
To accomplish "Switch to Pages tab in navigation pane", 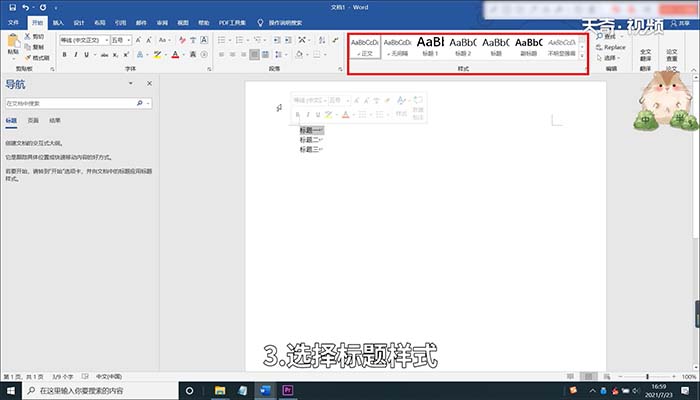I will [x=33, y=121].
